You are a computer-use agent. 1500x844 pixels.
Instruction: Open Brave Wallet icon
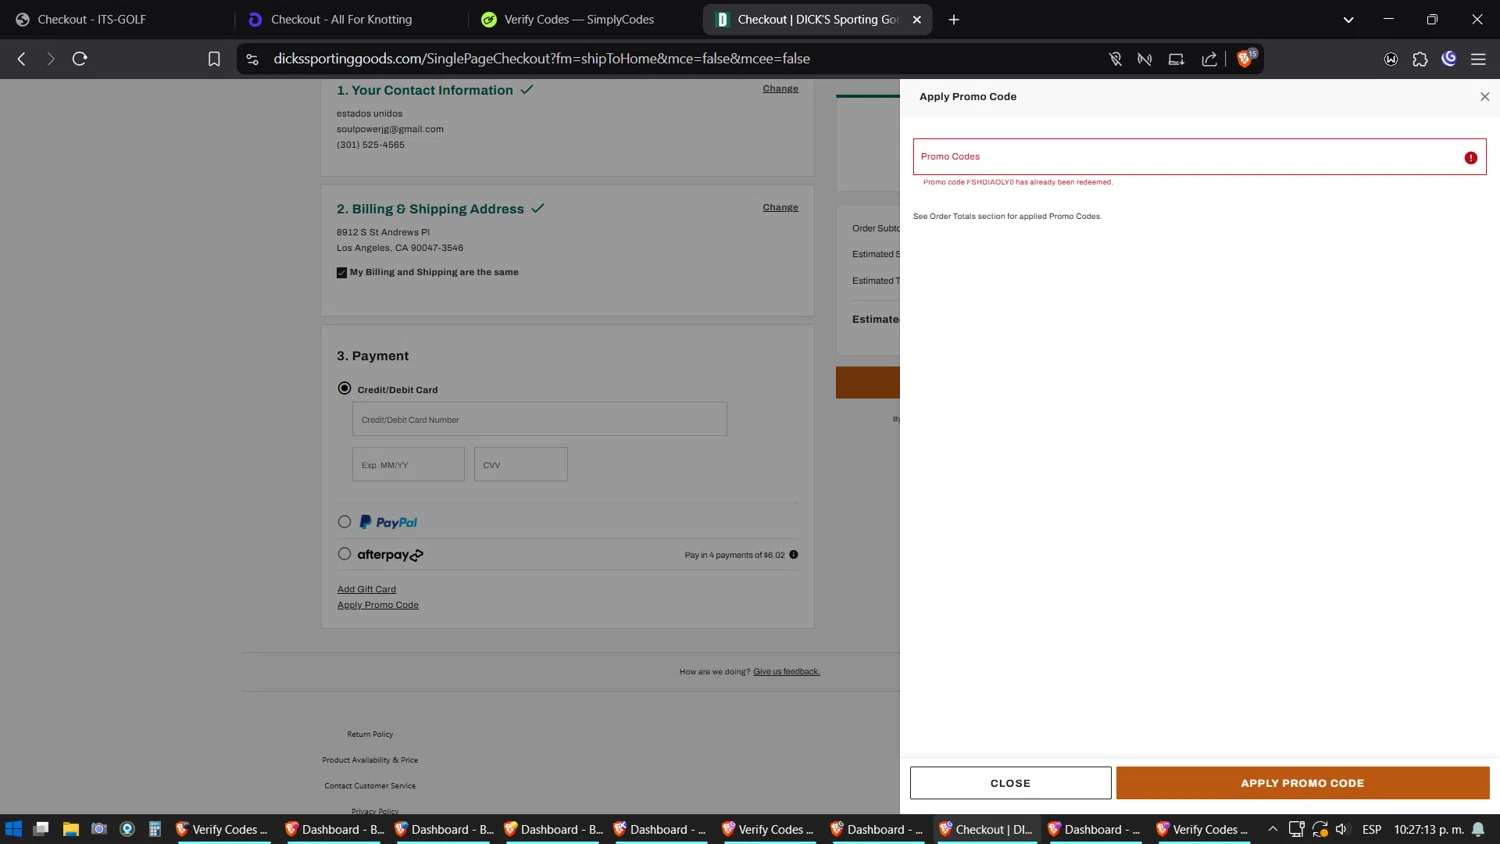point(1391,59)
